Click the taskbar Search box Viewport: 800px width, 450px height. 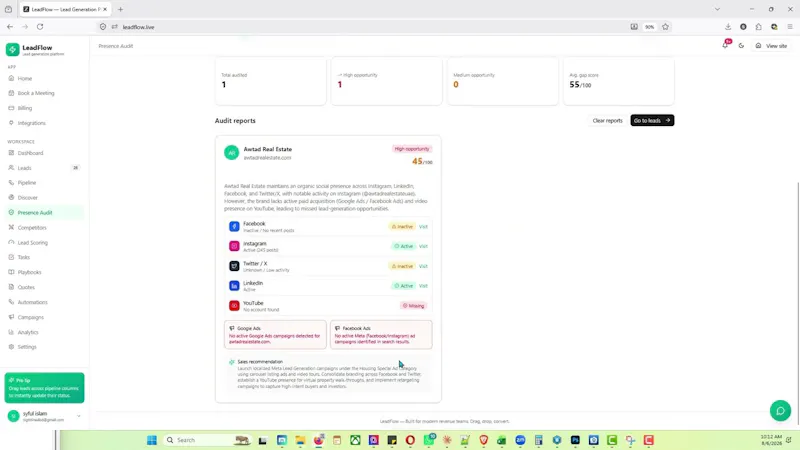(x=207, y=440)
